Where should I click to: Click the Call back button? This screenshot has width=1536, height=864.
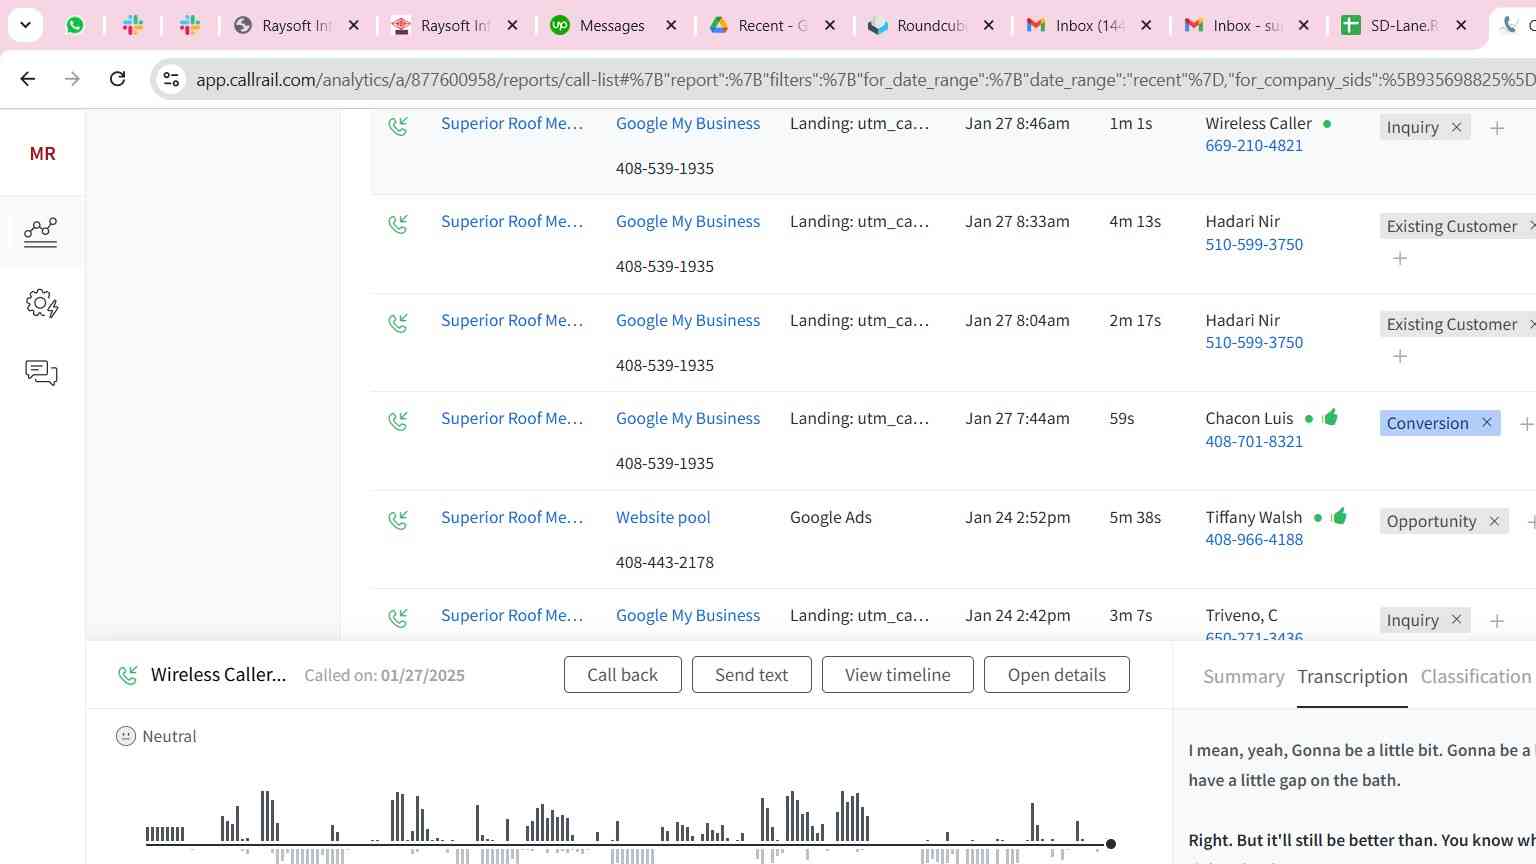(623, 674)
